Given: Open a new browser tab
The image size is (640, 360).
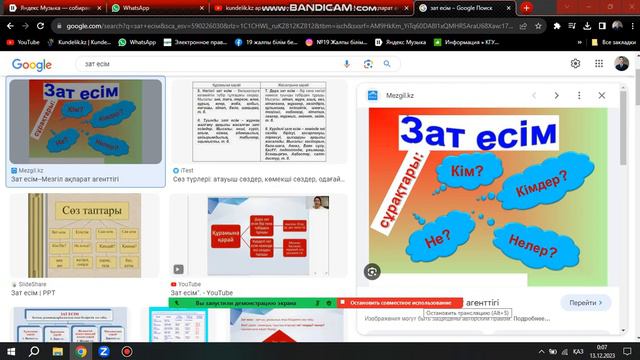Looking at the screenshot, I should (526, 8).
